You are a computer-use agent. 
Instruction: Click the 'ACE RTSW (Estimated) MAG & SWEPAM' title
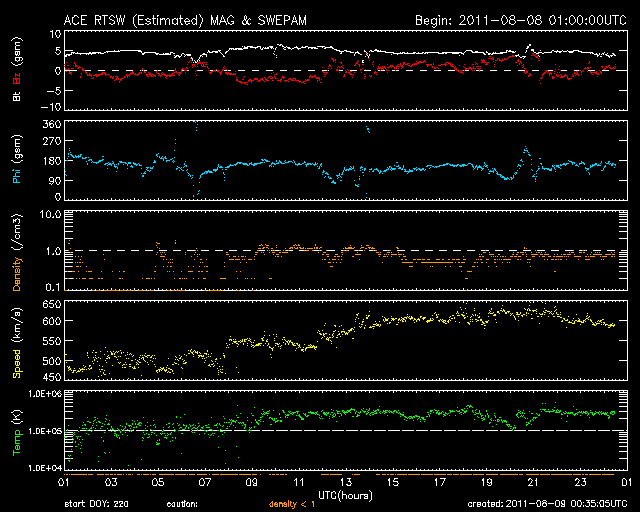tap(185, 20)
